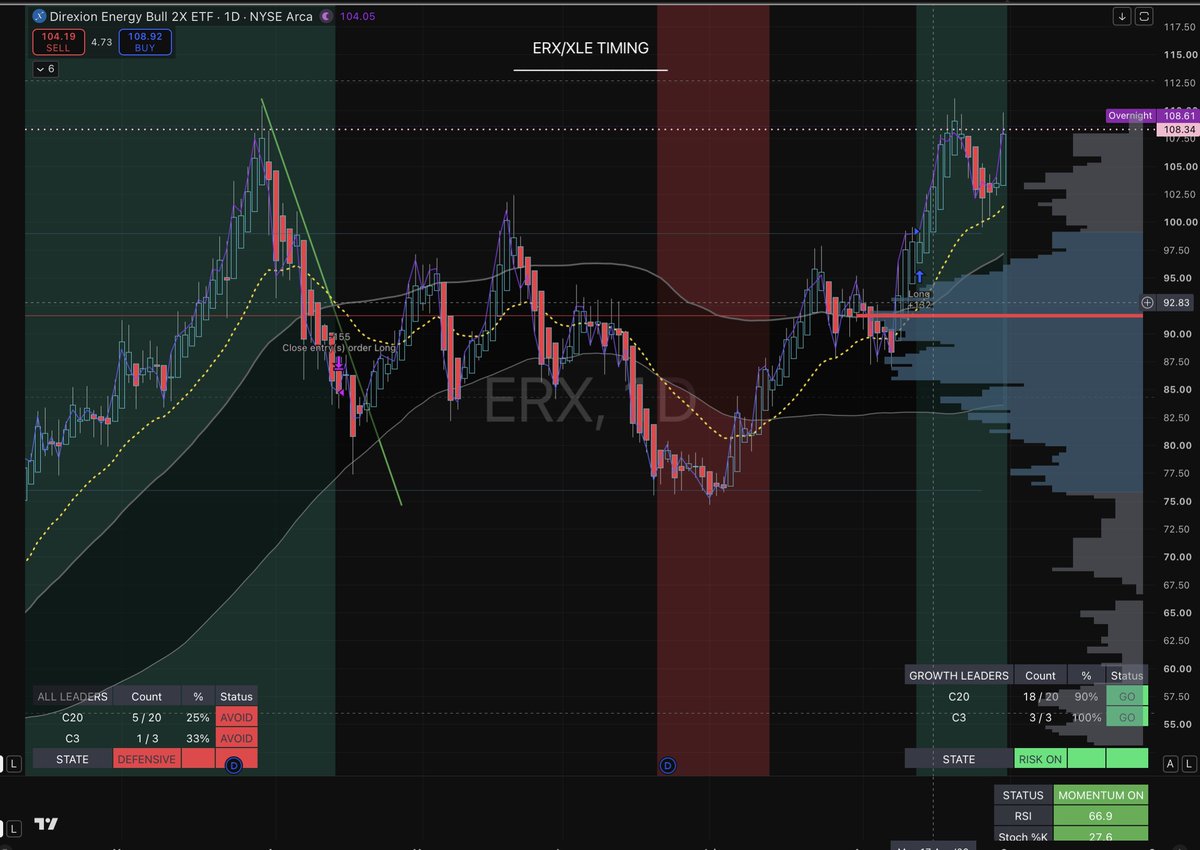Toggle the L log-scale button beside A
This screenshot has width=1200, height=850.
(1189, 764)
